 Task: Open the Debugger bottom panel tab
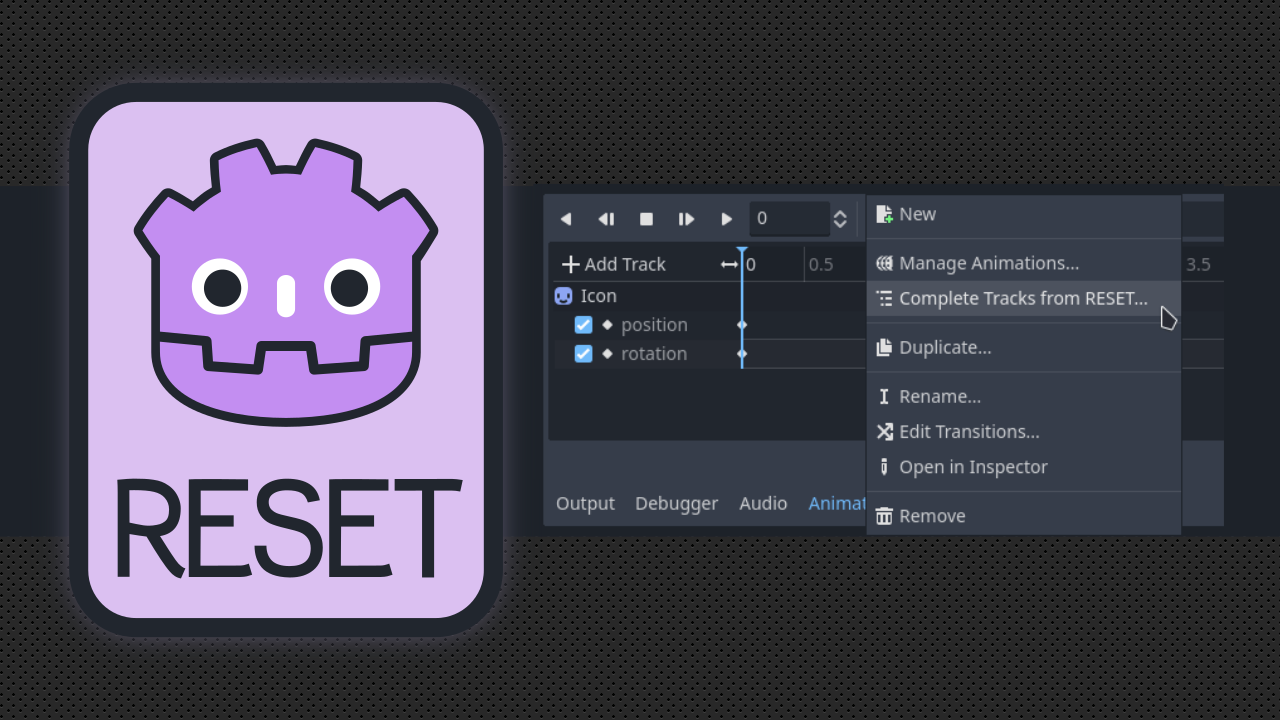pos(676,503)
